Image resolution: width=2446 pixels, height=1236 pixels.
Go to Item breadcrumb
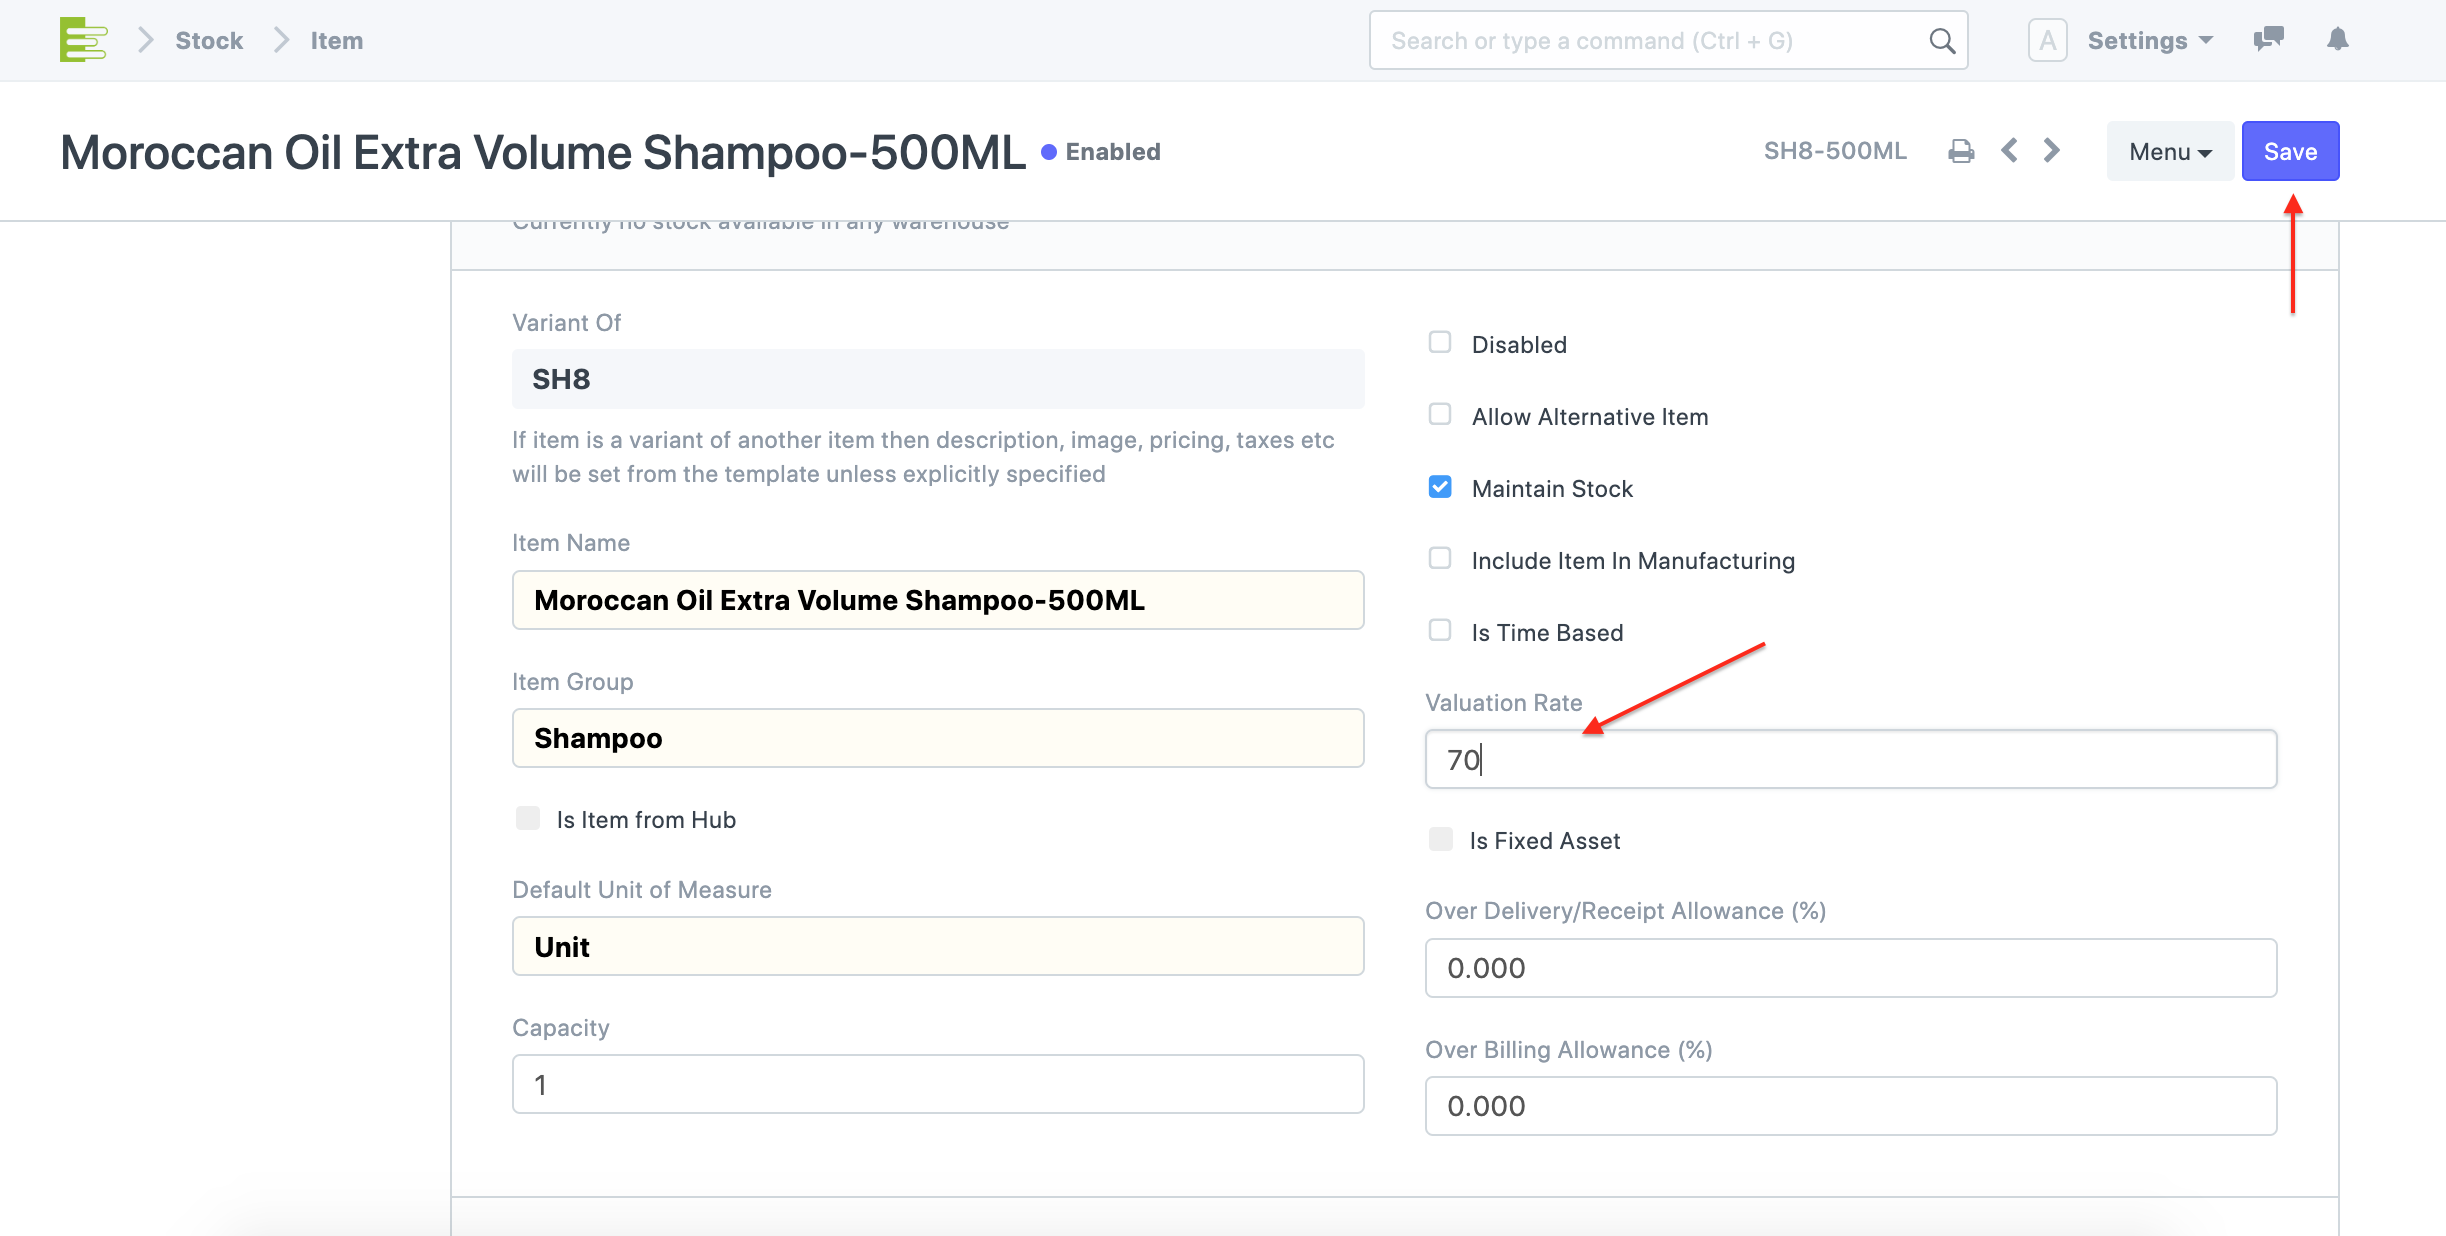pyautogui.click(x=337, y=41)
